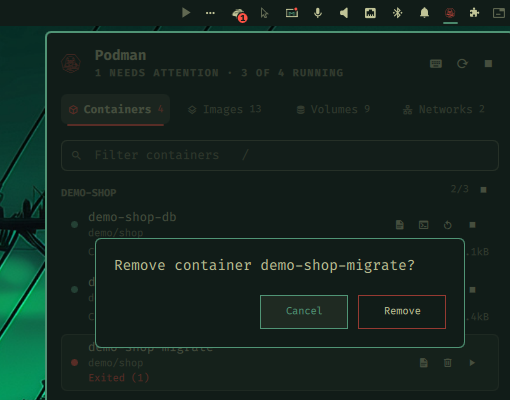Confirm with the Remove button
Viewport: 510px width, 400px height.
point(402,312)
